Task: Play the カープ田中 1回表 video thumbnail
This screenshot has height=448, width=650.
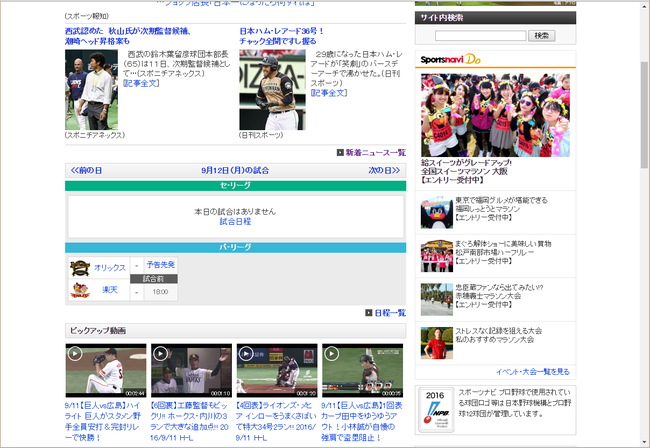Action: 362,371
